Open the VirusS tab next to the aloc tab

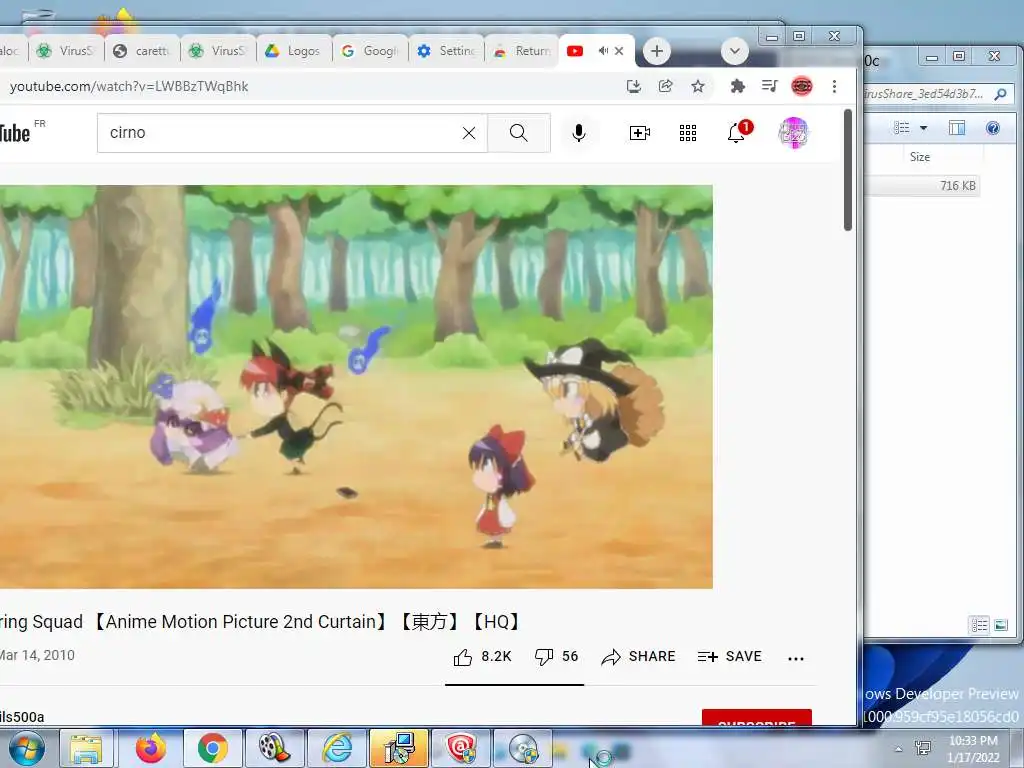66,51
